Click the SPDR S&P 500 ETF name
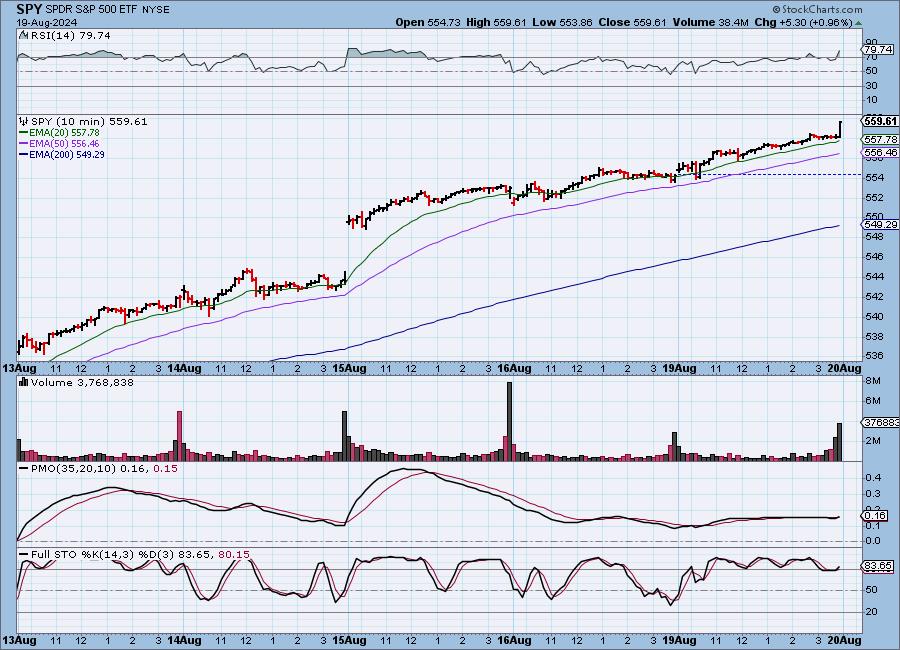The height and width of the screenshot is (650, 900). tap(91, 10)
